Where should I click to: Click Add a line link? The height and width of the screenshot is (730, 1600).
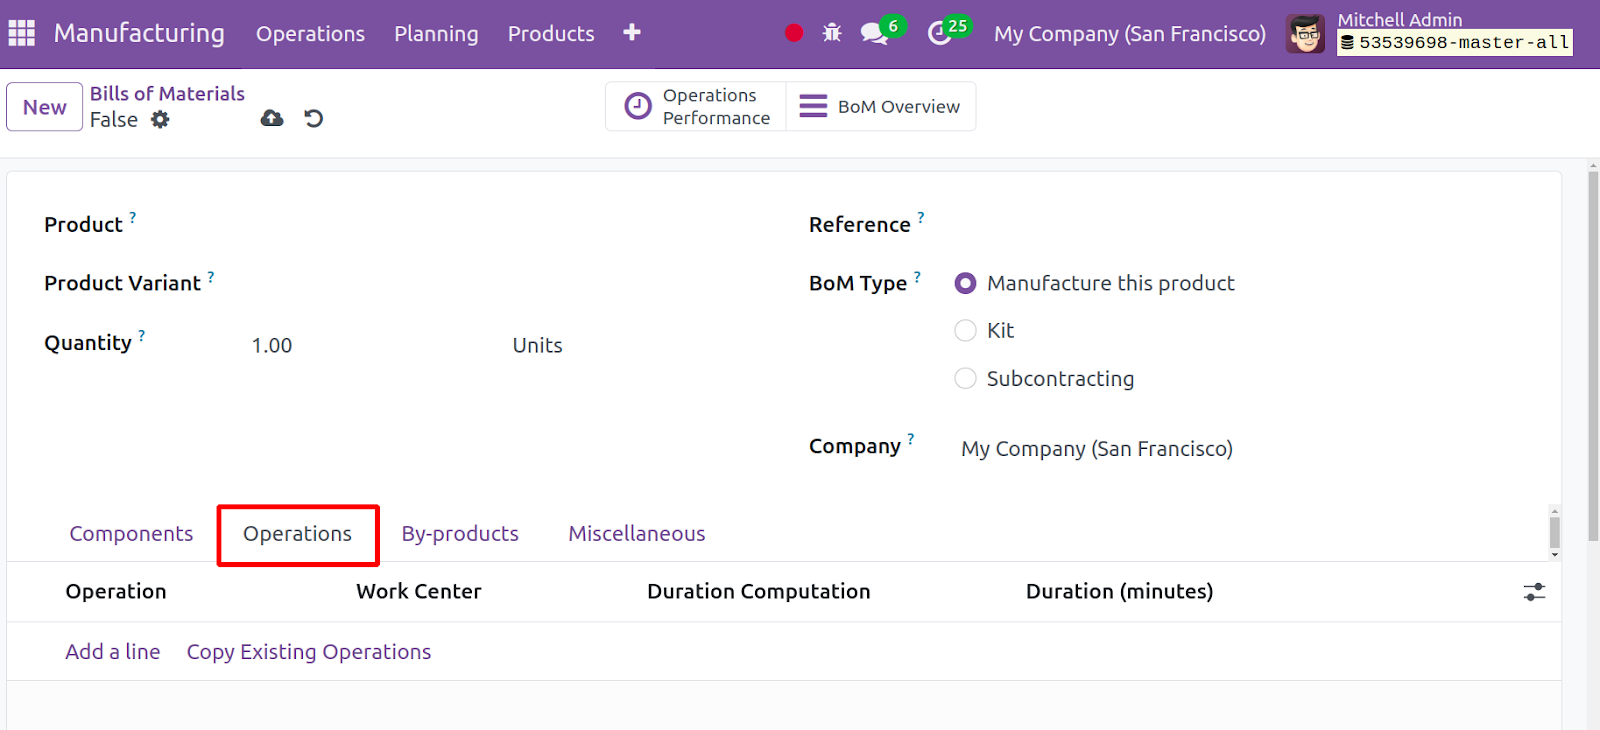pos(113,652)
